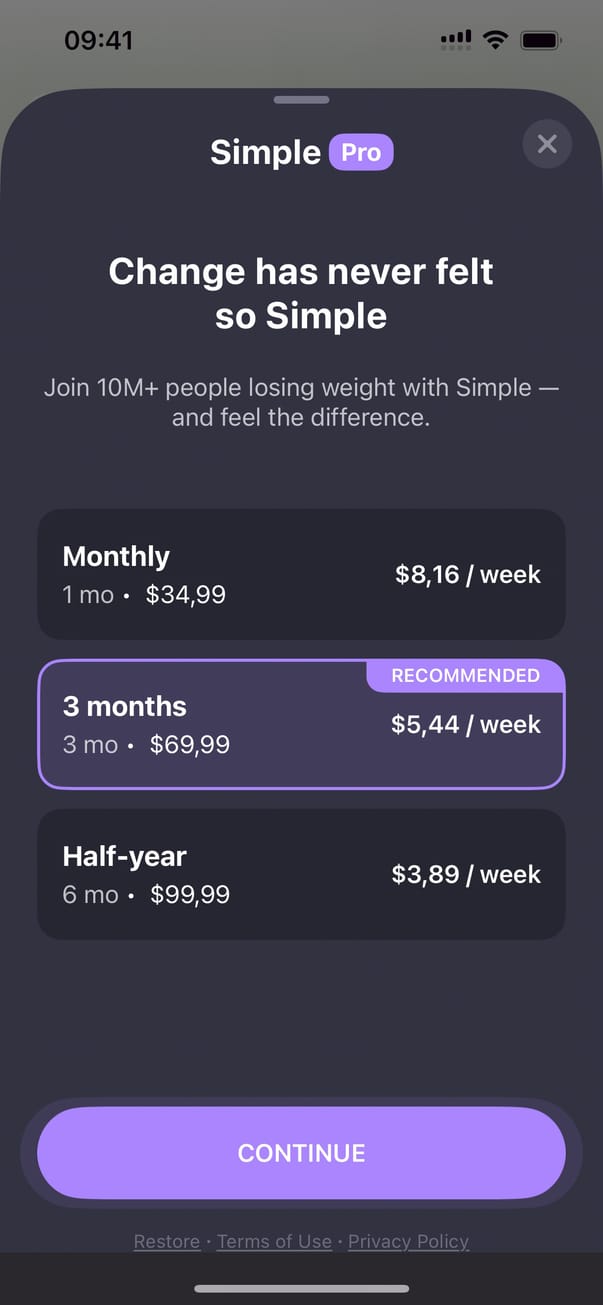This screenshot has width=603, height=1305.
Task: Select the 3 months plan
Action: click(301, 724)
